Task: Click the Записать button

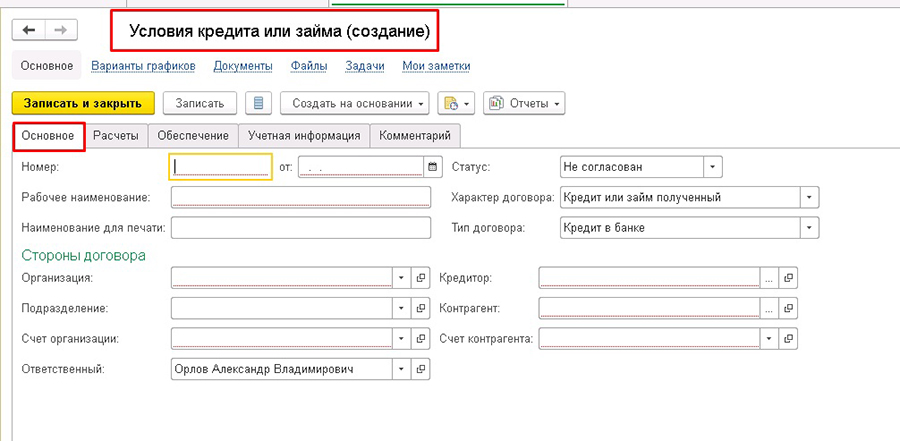Action: (x=200, y=103)
